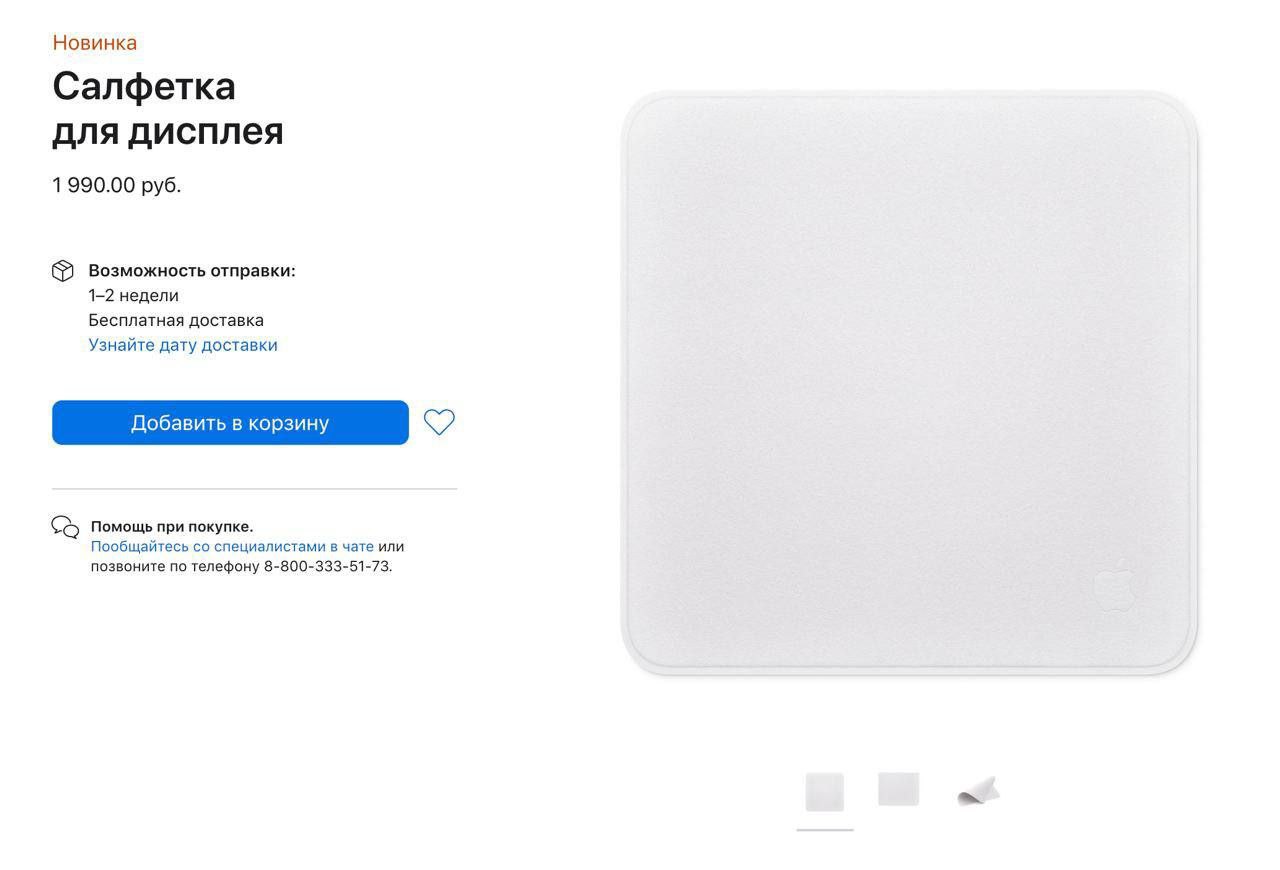Click the 1–2 недели shipping estimate

tap(133, 295)
